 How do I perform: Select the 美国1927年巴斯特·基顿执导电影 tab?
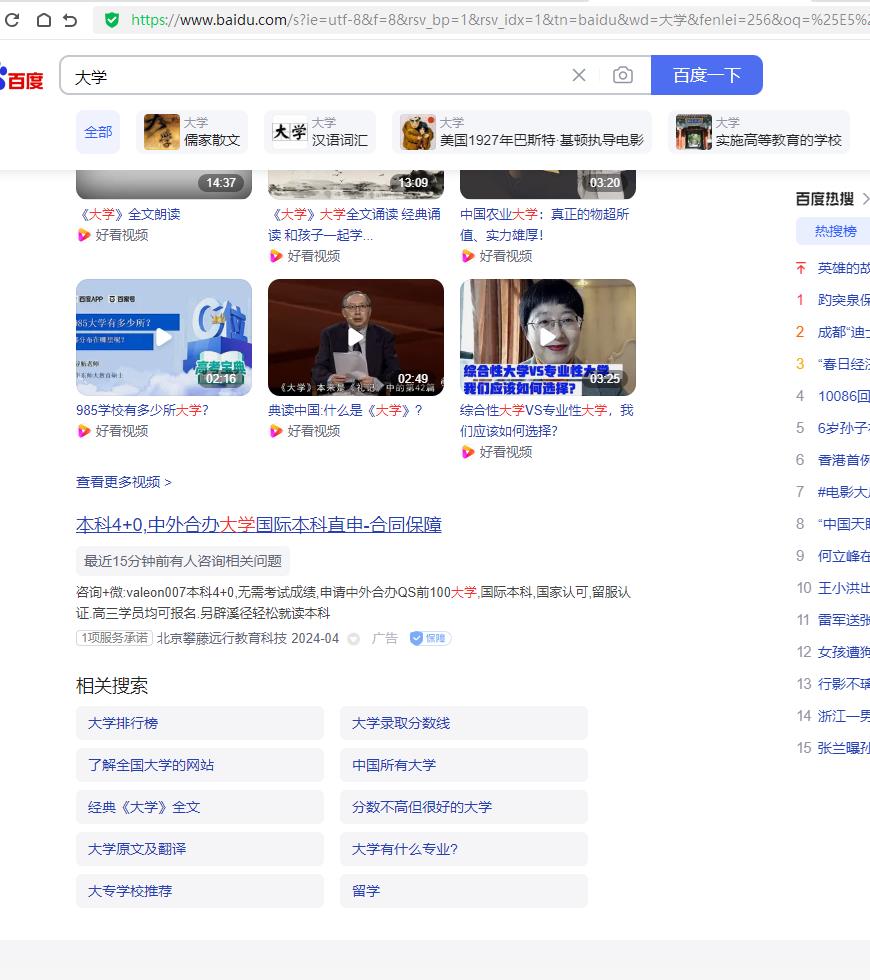pos(522,132)
